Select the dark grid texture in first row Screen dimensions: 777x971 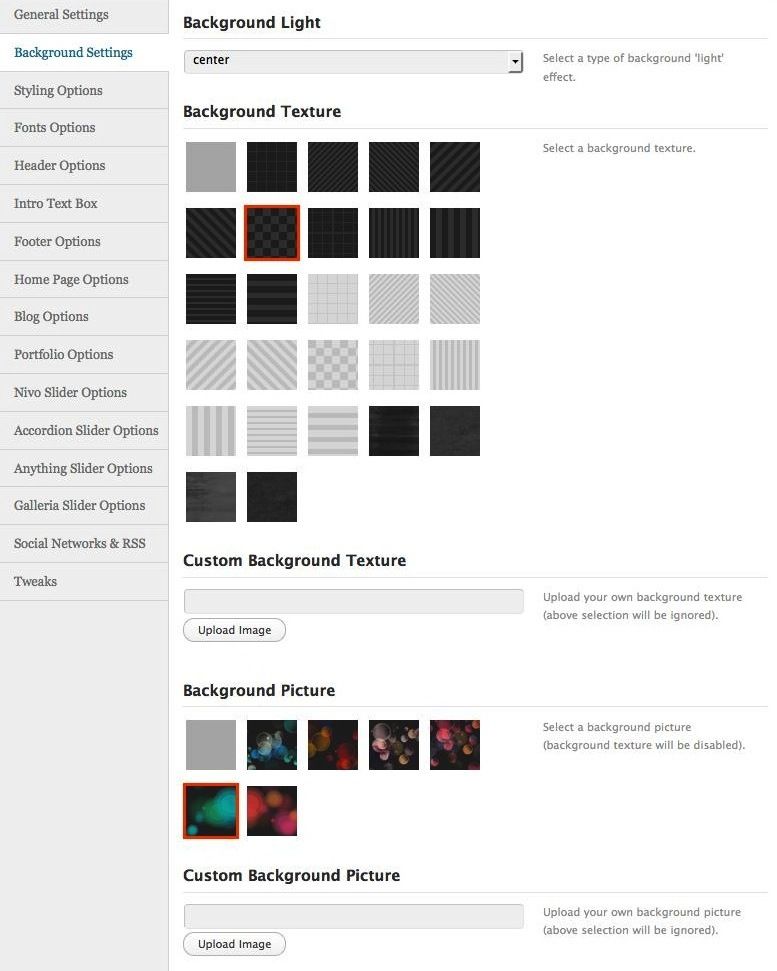tap(272, 167)
